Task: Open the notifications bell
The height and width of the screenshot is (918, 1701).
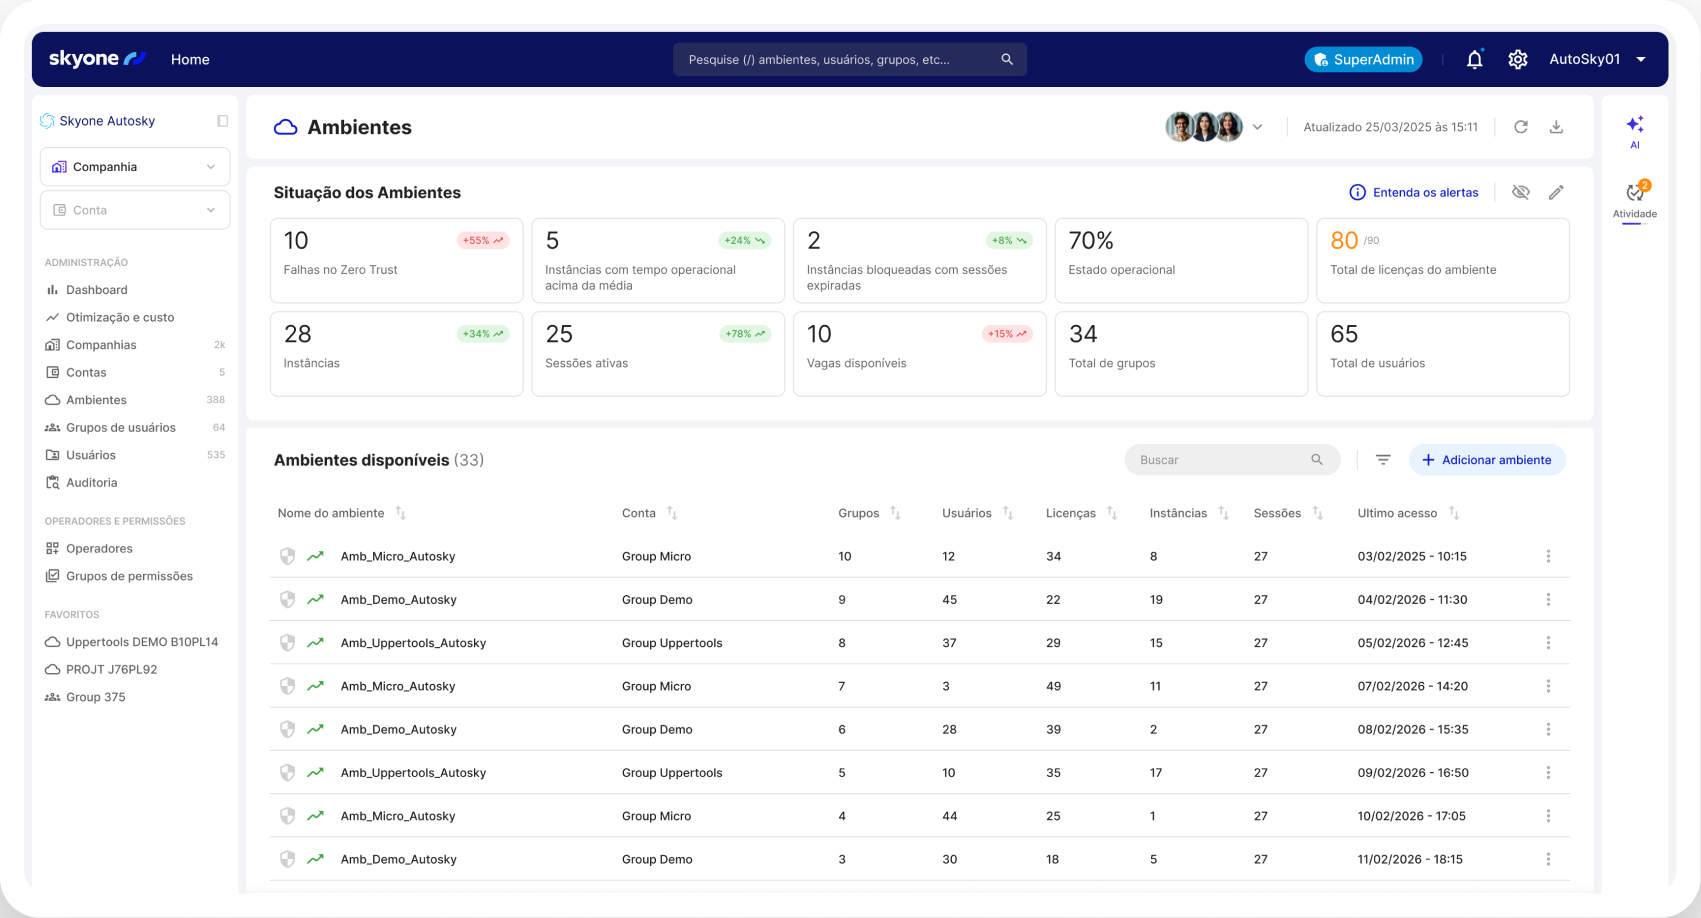Action: pyautogui.click(x=1474, y=60)
